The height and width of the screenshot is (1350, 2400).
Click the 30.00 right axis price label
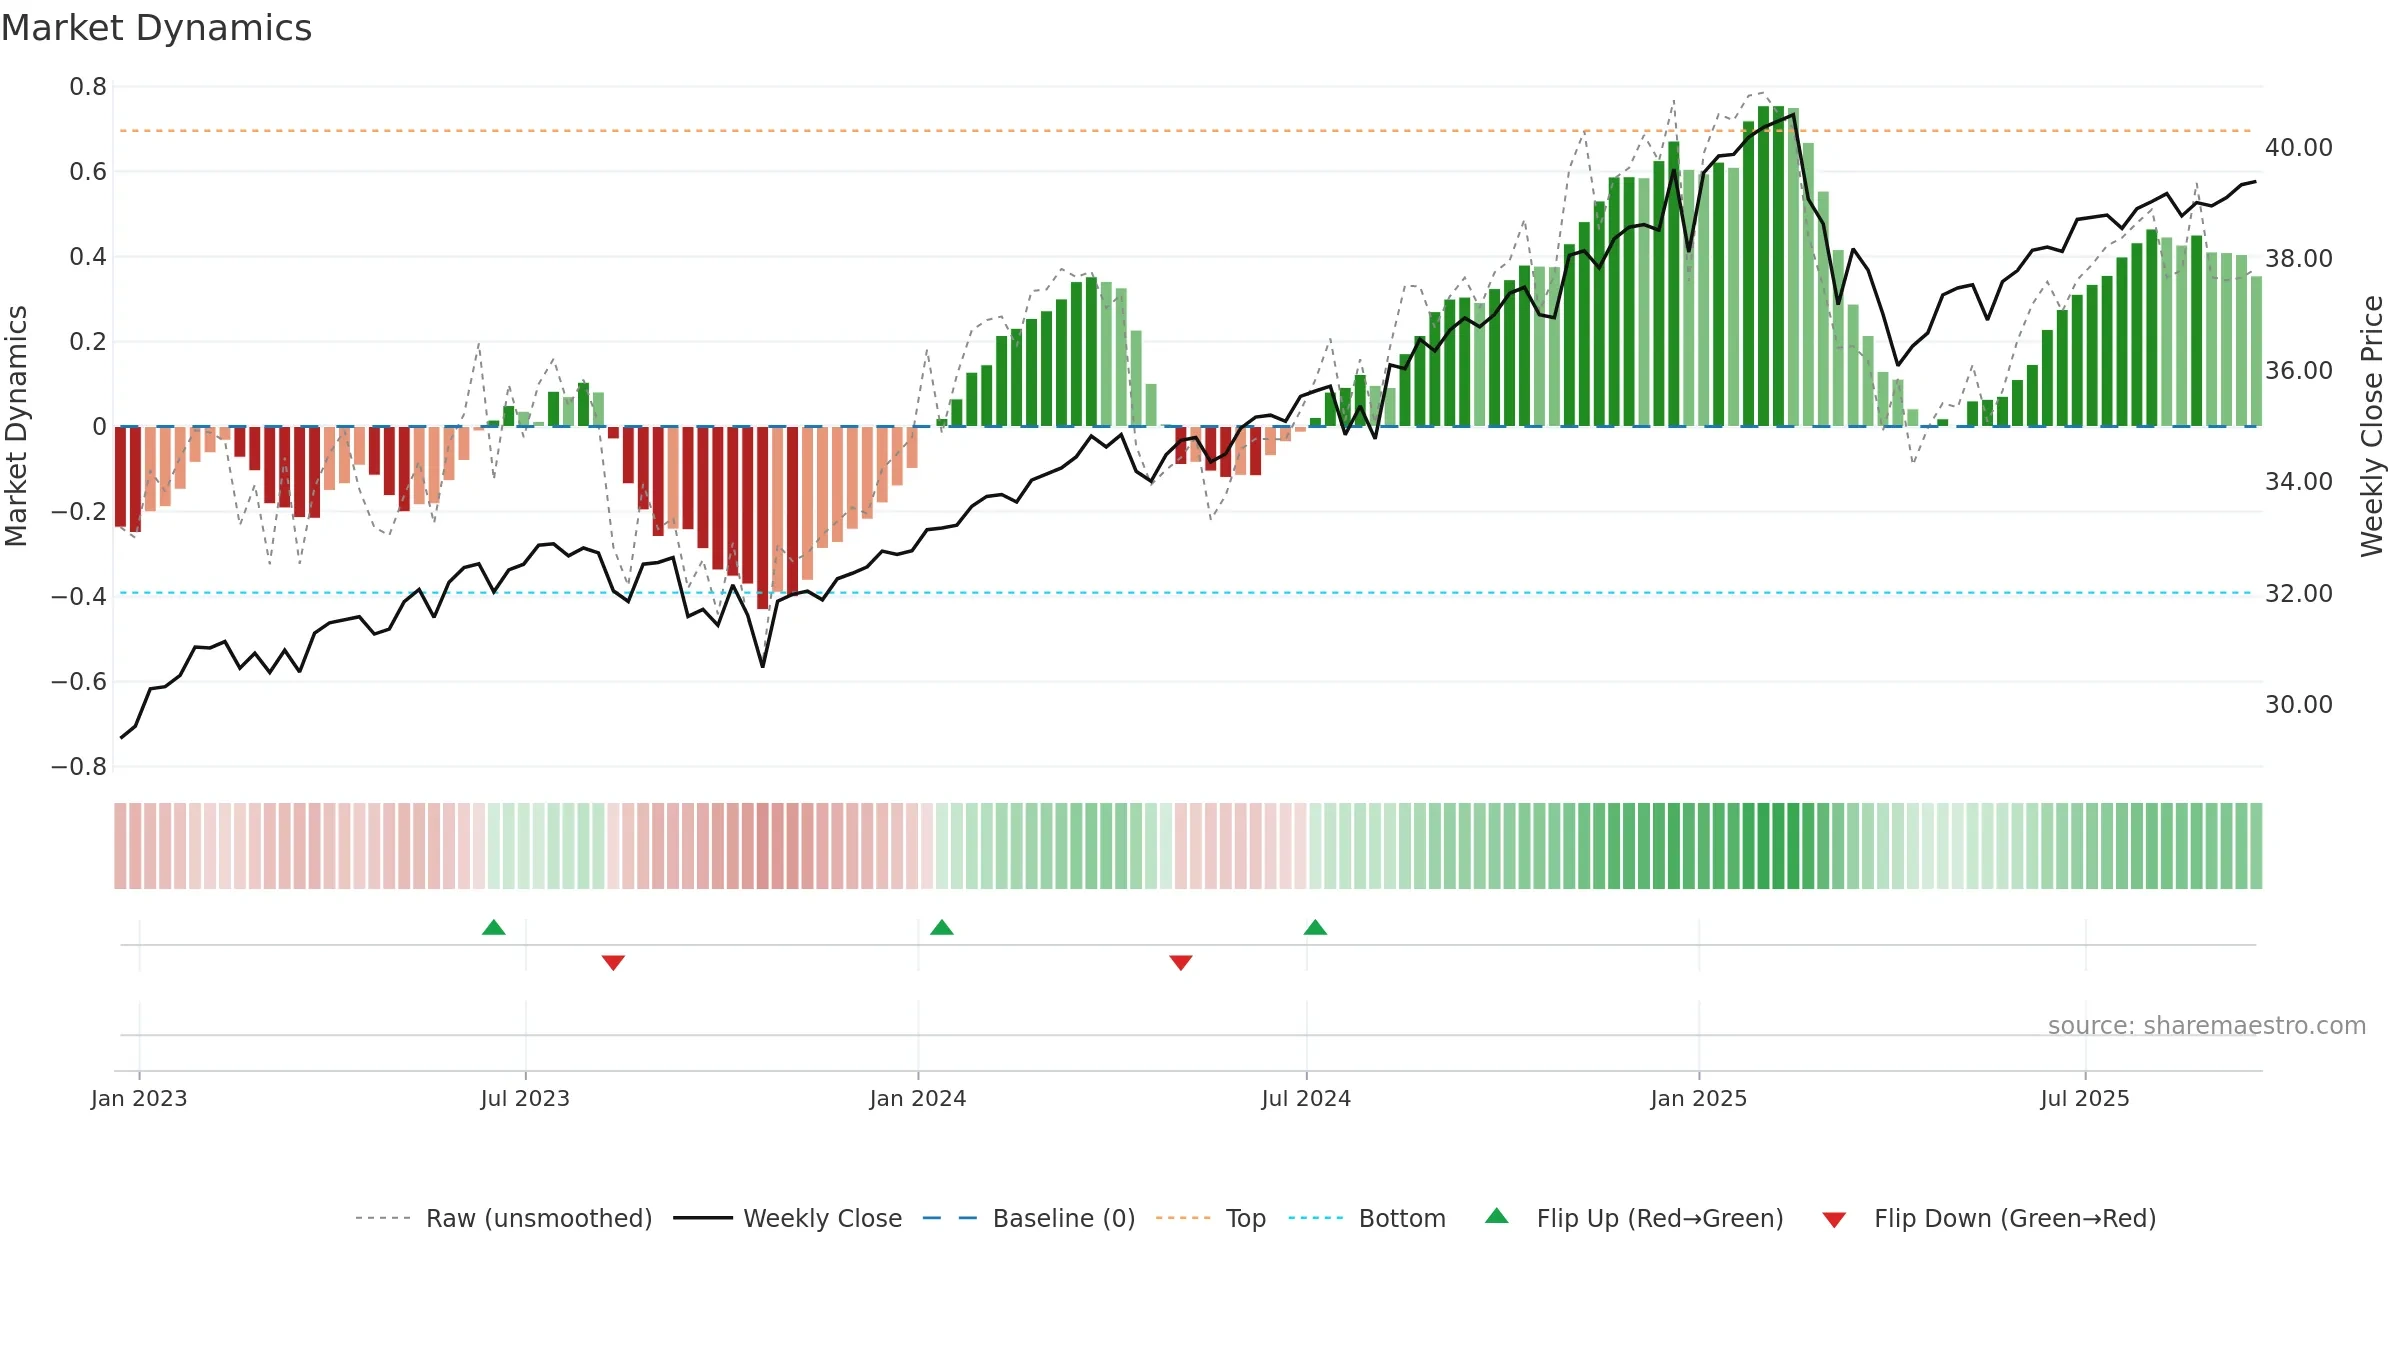2299,705
